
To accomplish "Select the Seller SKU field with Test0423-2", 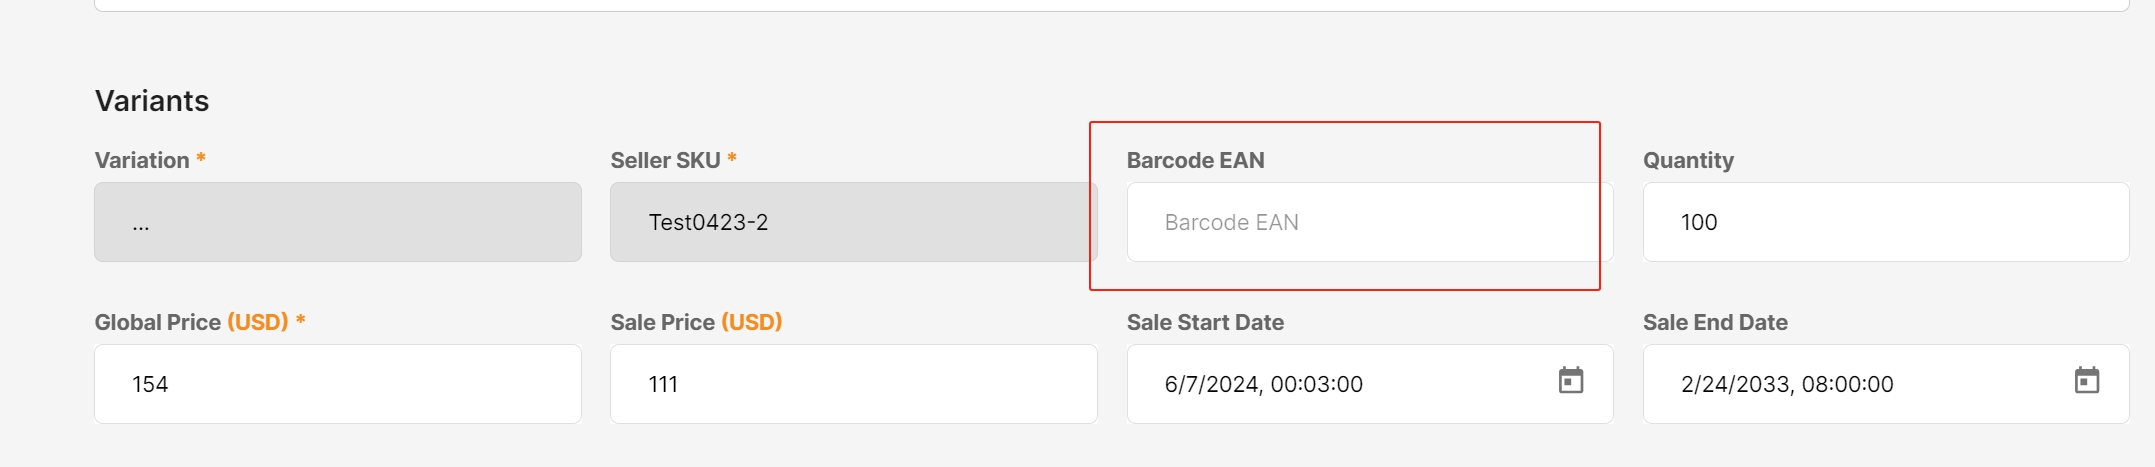I will [x=853, y=222].
